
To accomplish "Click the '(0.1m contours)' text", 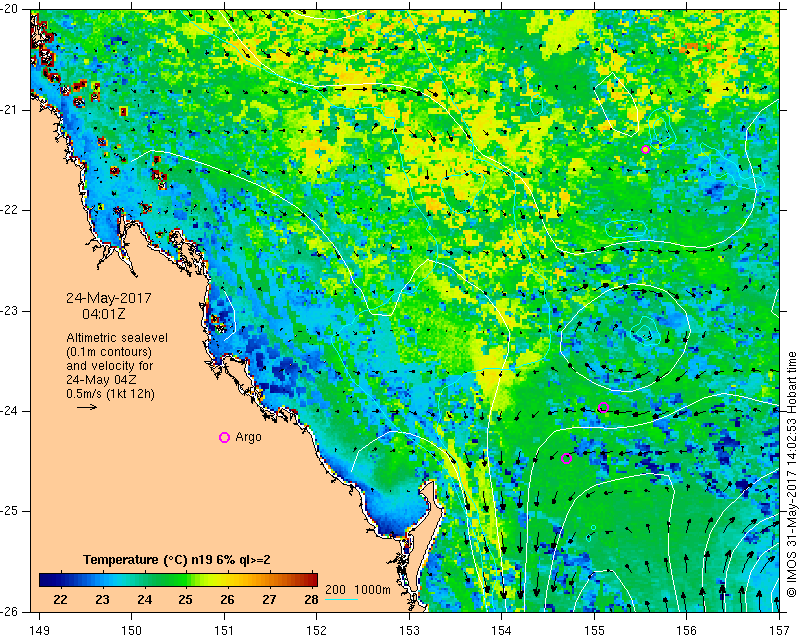I will (x=109, y=352).
